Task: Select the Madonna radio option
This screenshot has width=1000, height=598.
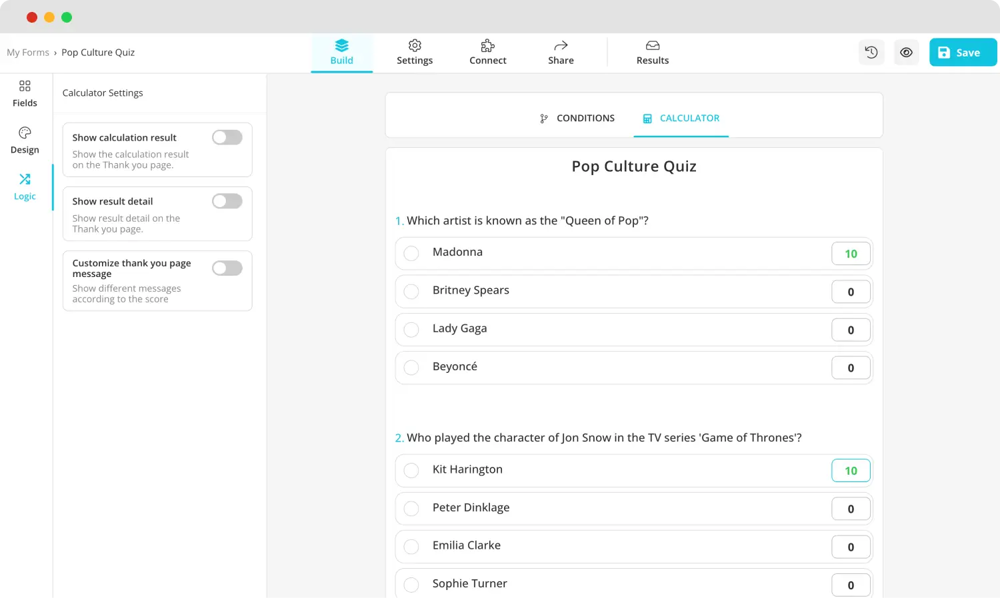Action: (411, 254)
